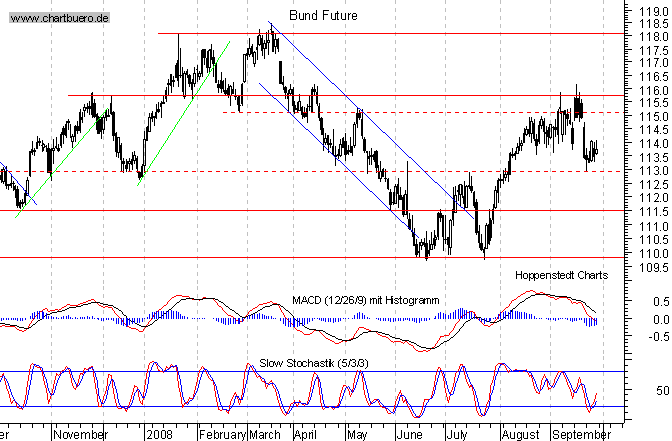Click the www.chartbuero.de website link
672x441 pixels.
pos(62,19)
